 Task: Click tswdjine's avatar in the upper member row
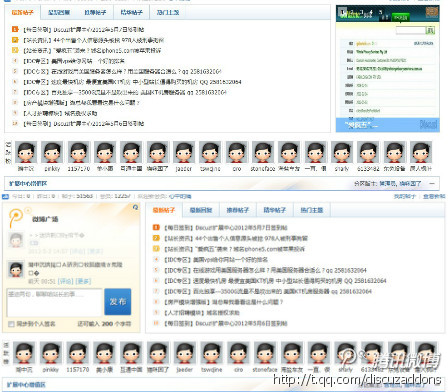210,152
